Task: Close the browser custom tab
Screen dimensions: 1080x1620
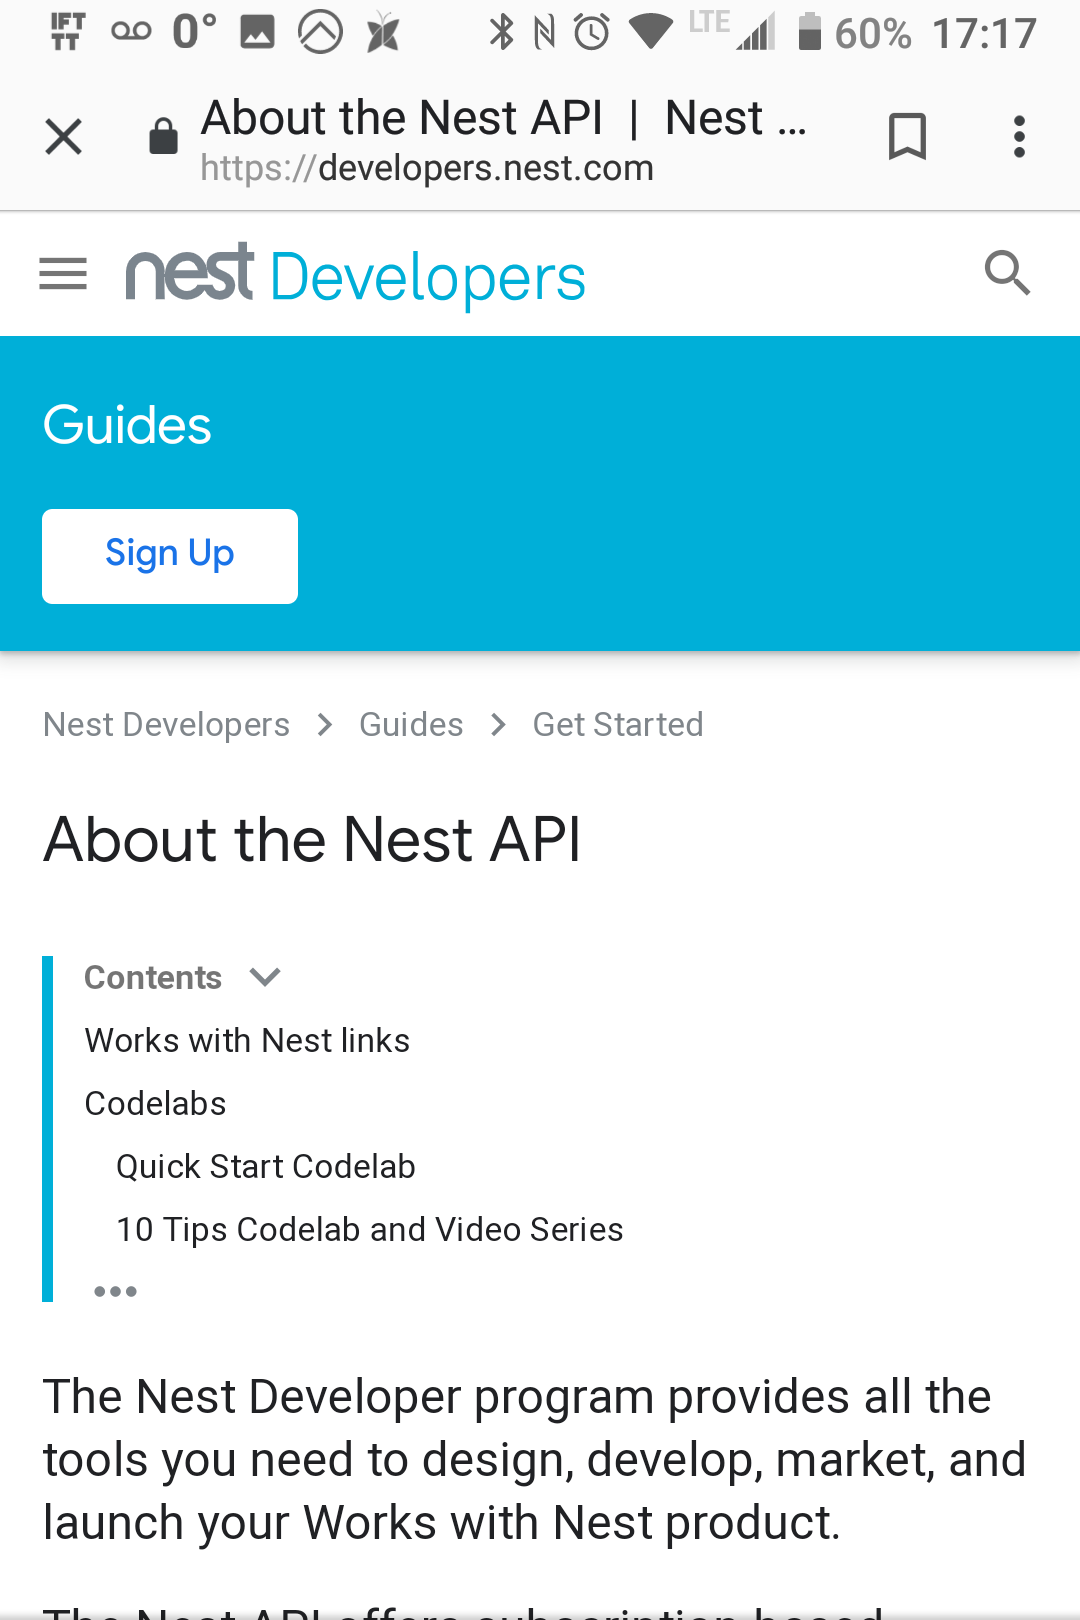Action: click(64, 137)
